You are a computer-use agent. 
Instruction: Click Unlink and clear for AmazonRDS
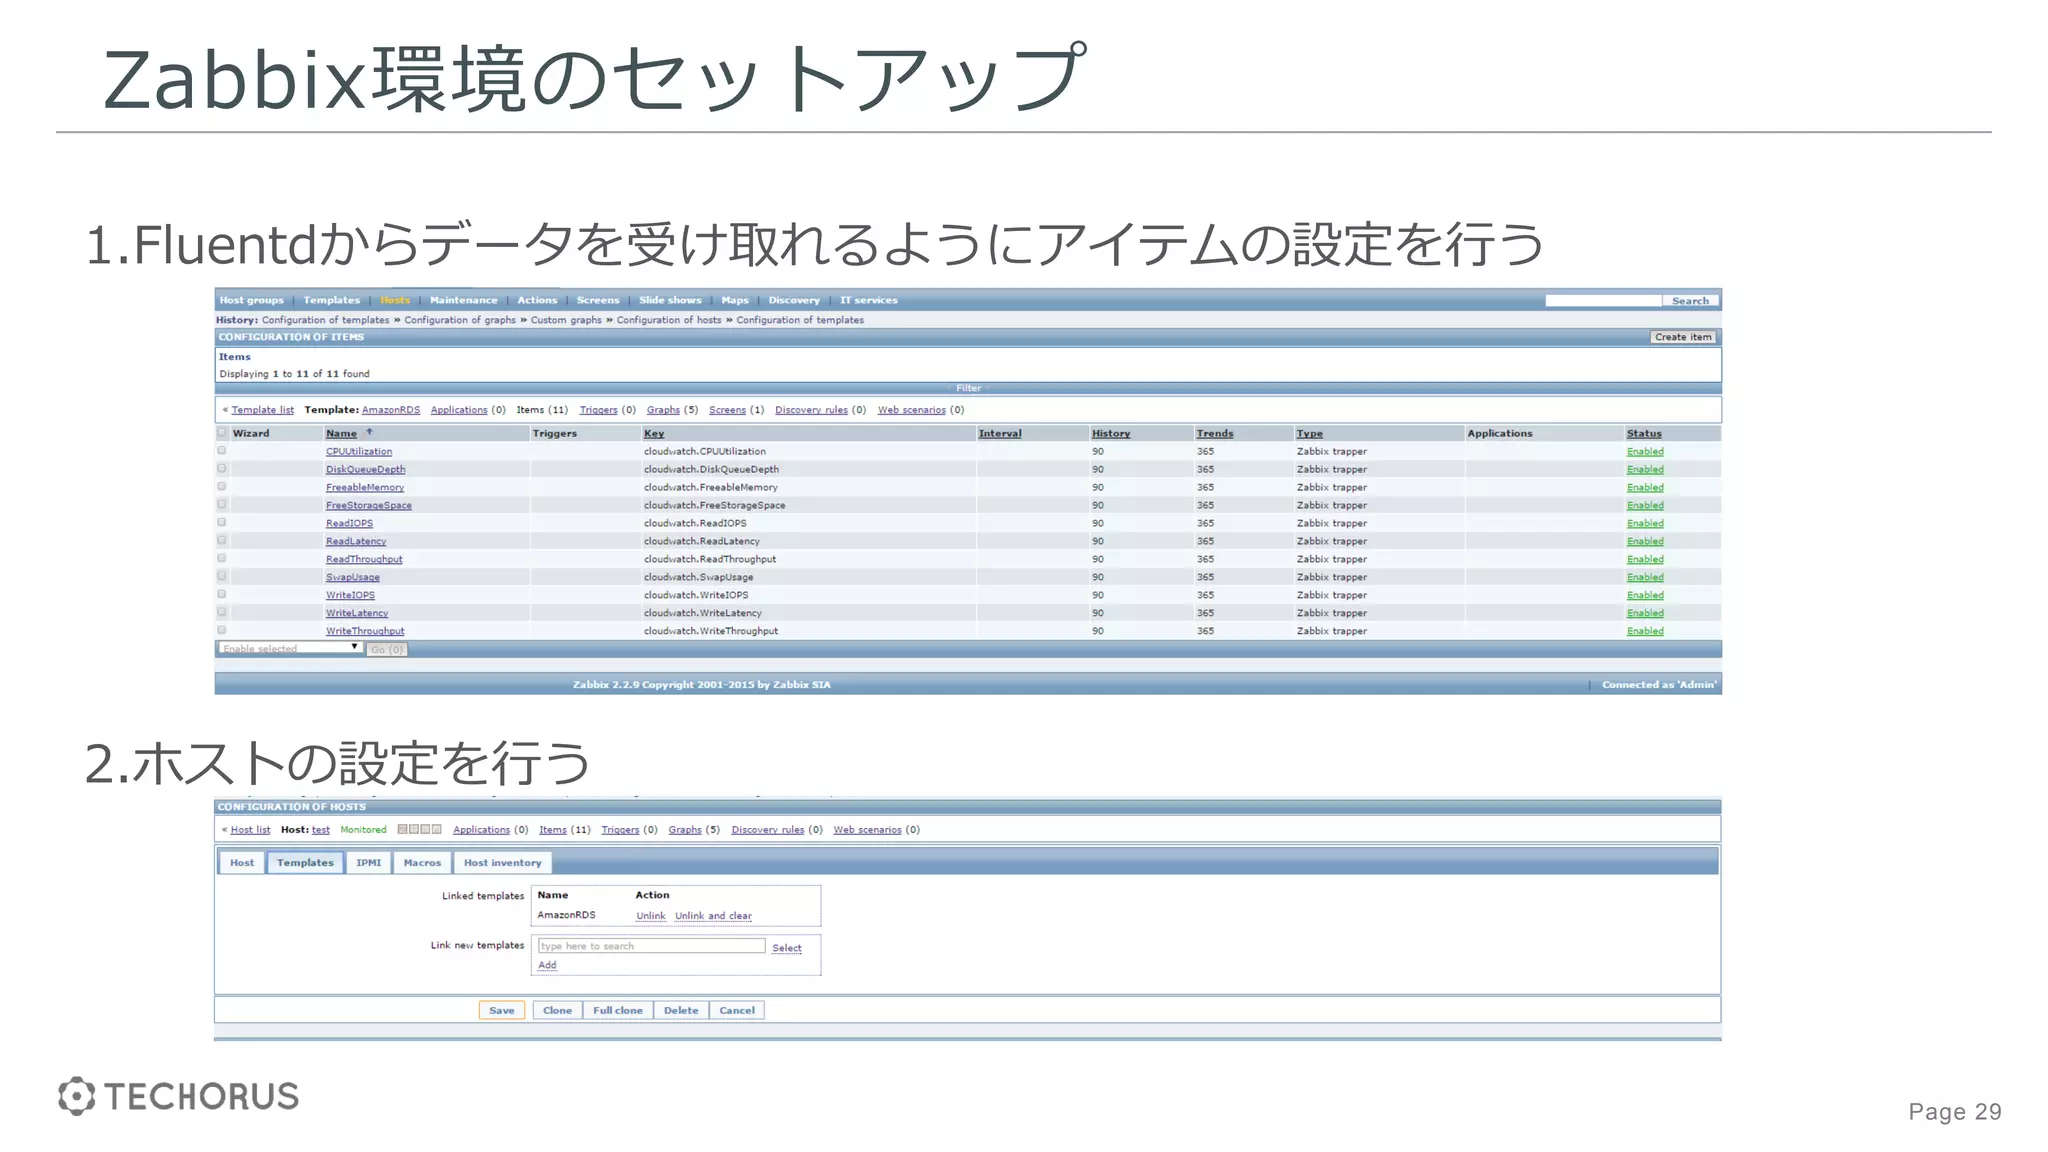(713, 916)
